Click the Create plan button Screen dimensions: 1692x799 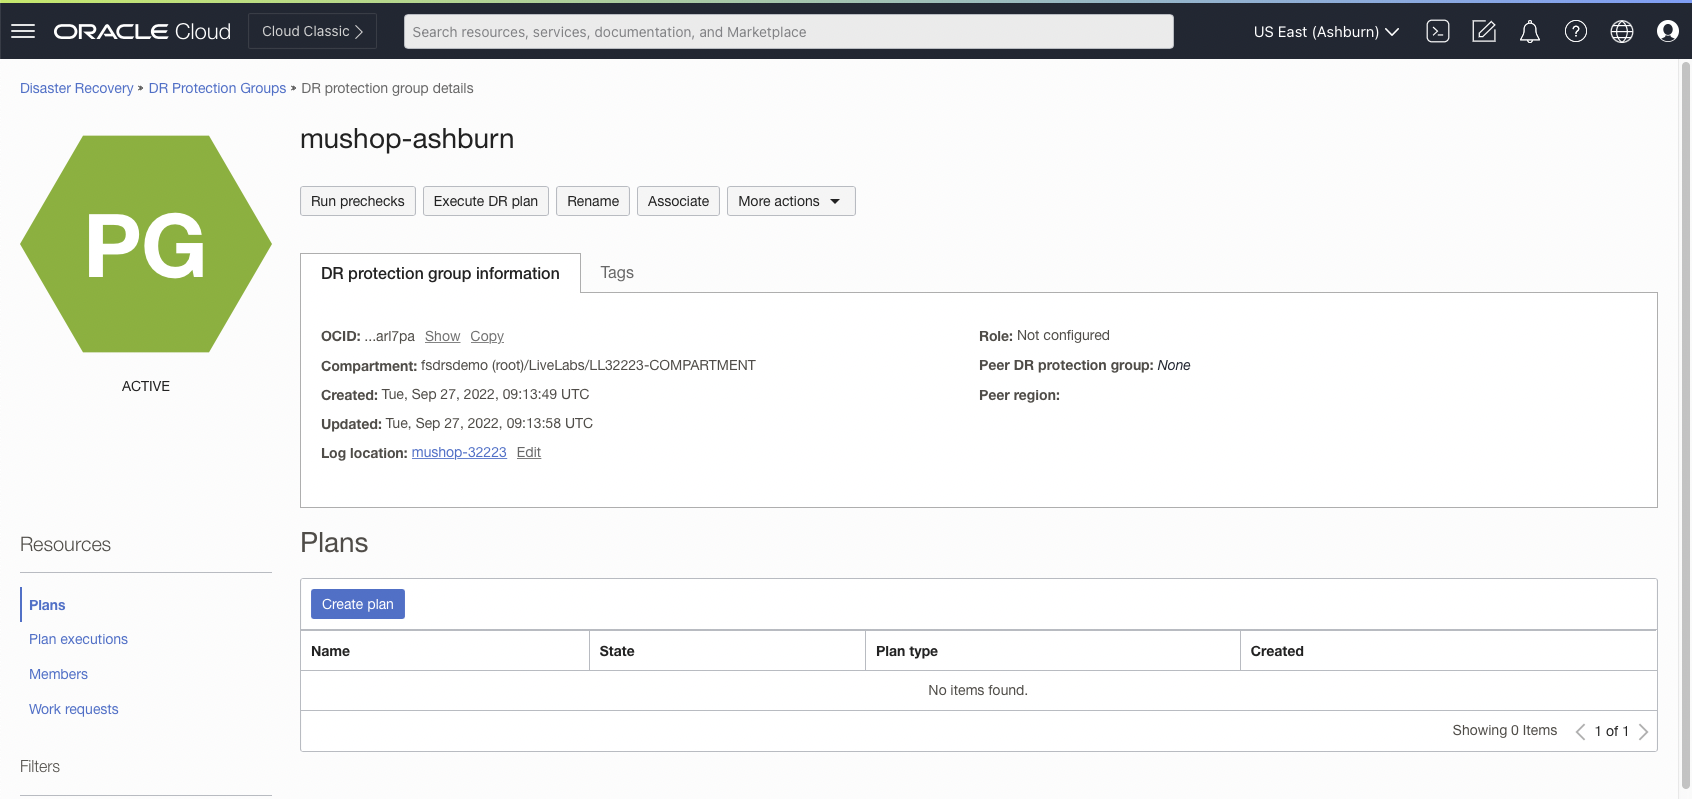click(x=357, y=604)
